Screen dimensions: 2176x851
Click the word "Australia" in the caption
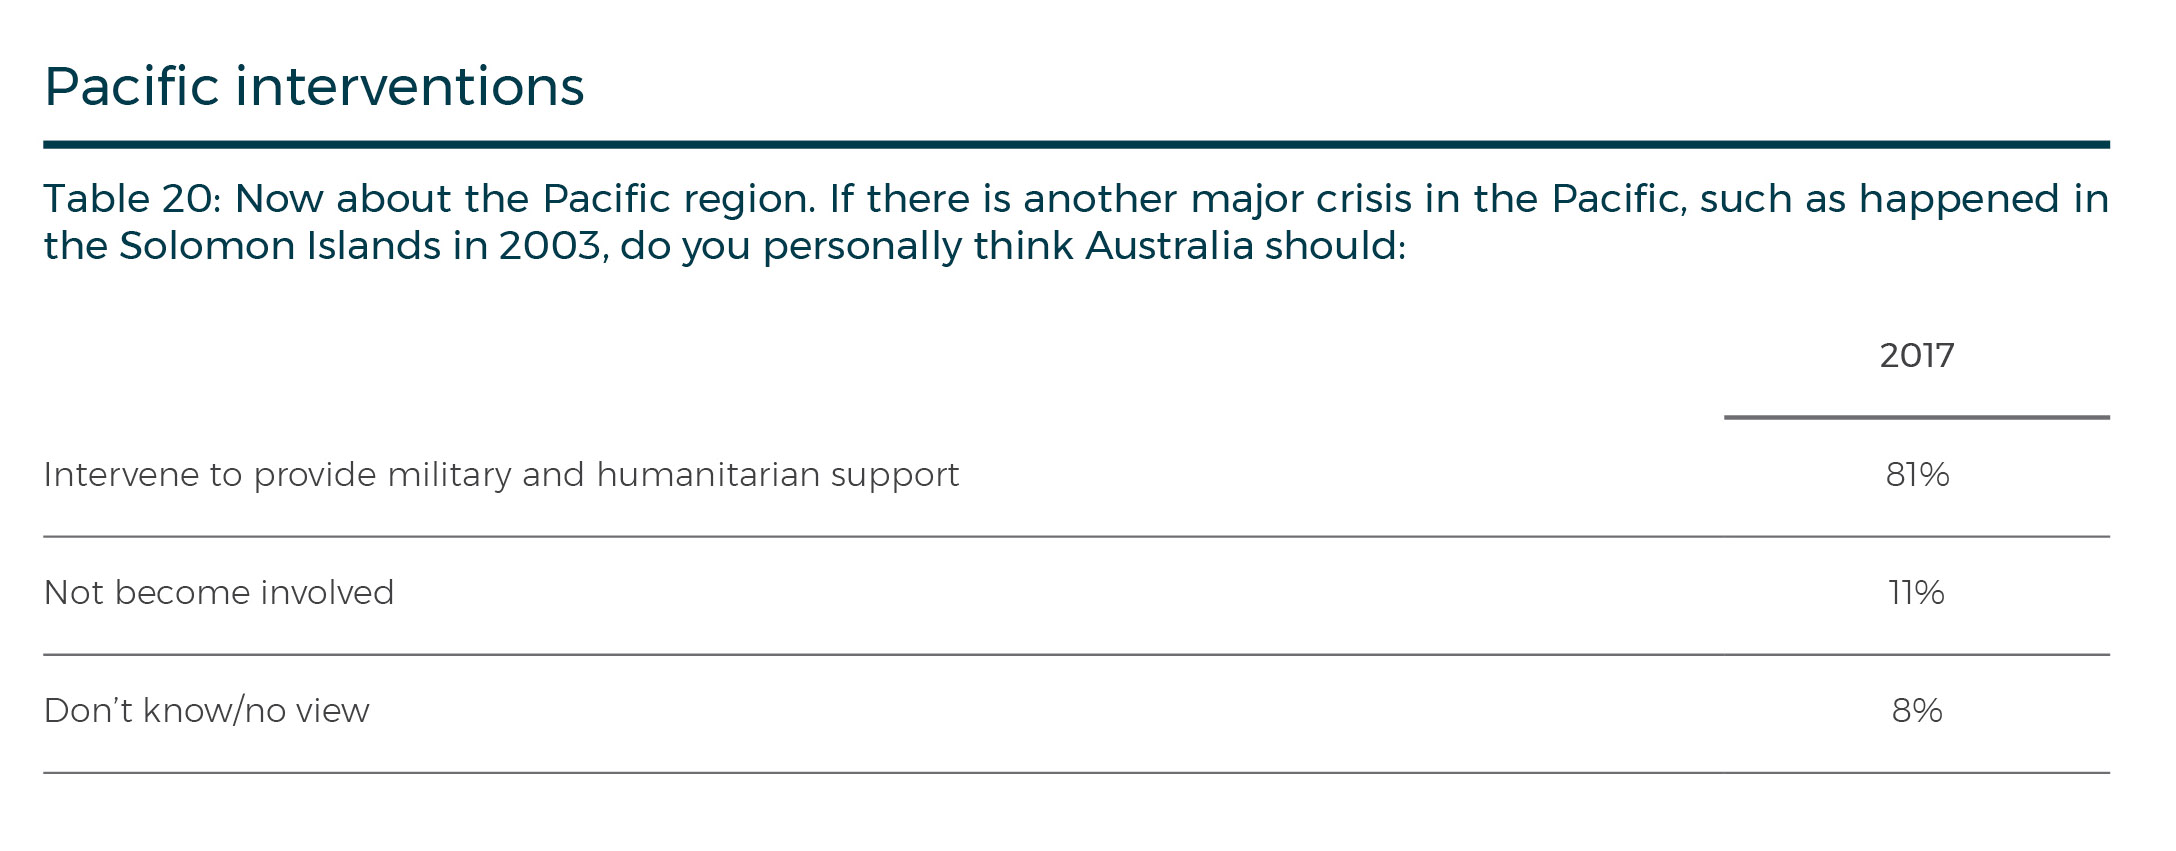(x=1169, y=246)
